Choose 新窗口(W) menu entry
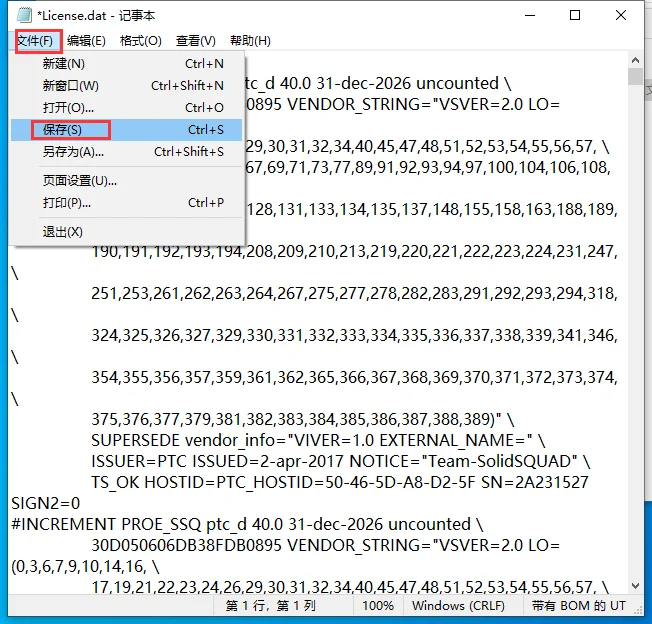 [126, 86]
